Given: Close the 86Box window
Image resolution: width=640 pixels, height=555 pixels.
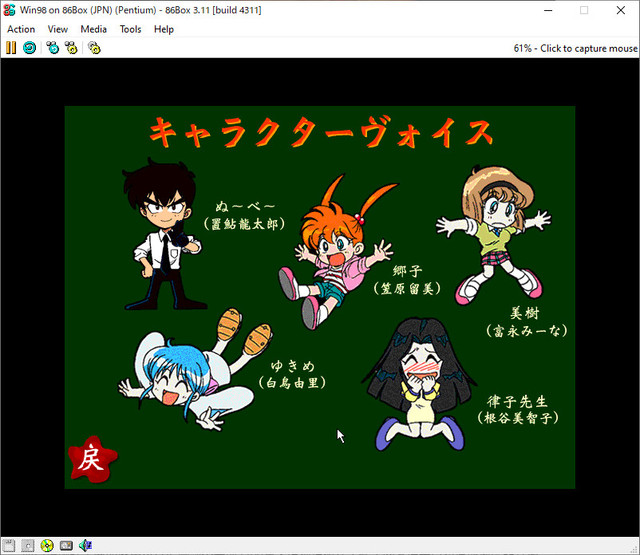Looking at the screenshot, I should (x=621, y=10).
